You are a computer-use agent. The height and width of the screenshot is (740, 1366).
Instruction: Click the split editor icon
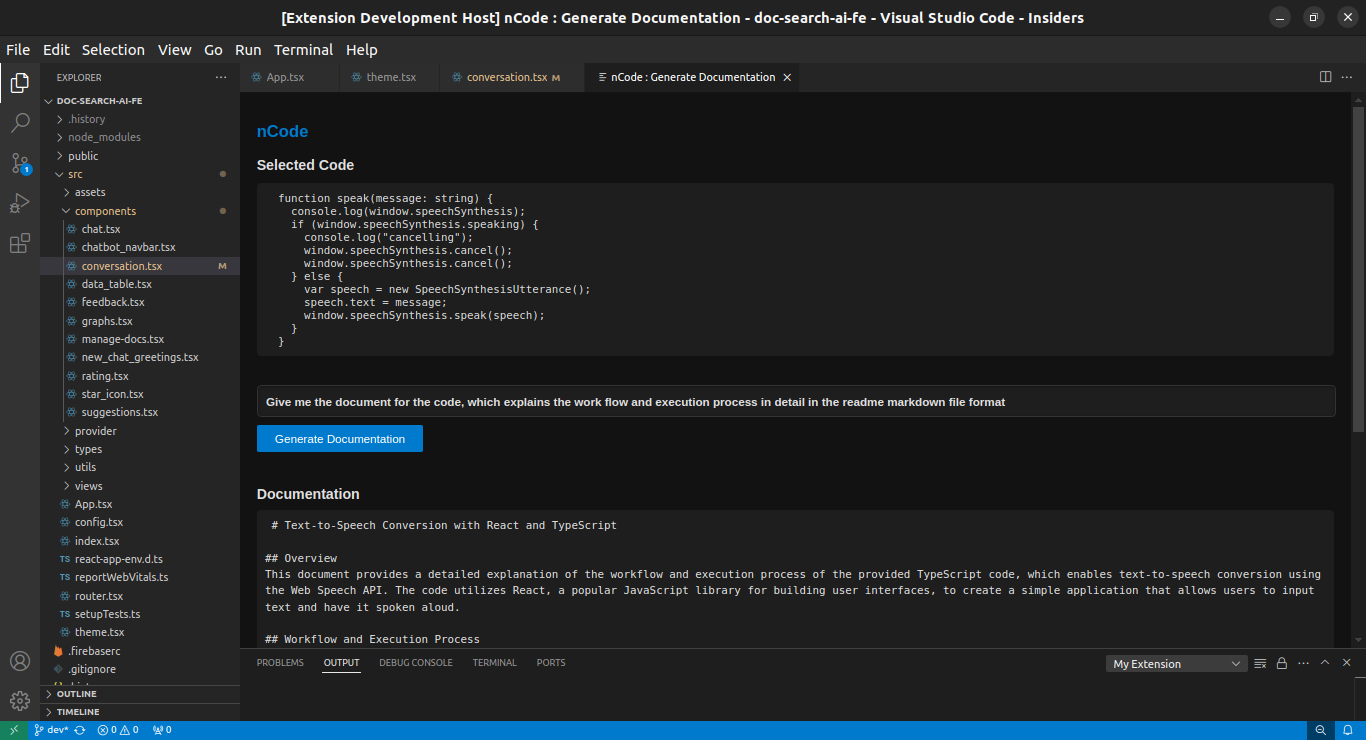coord(1325,77)
